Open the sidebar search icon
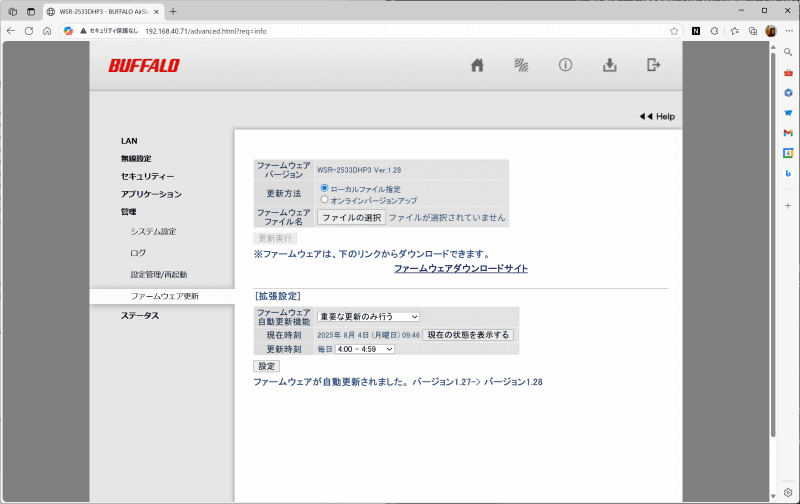The width and height of the screenshot is (800, 504). (788, 52)
